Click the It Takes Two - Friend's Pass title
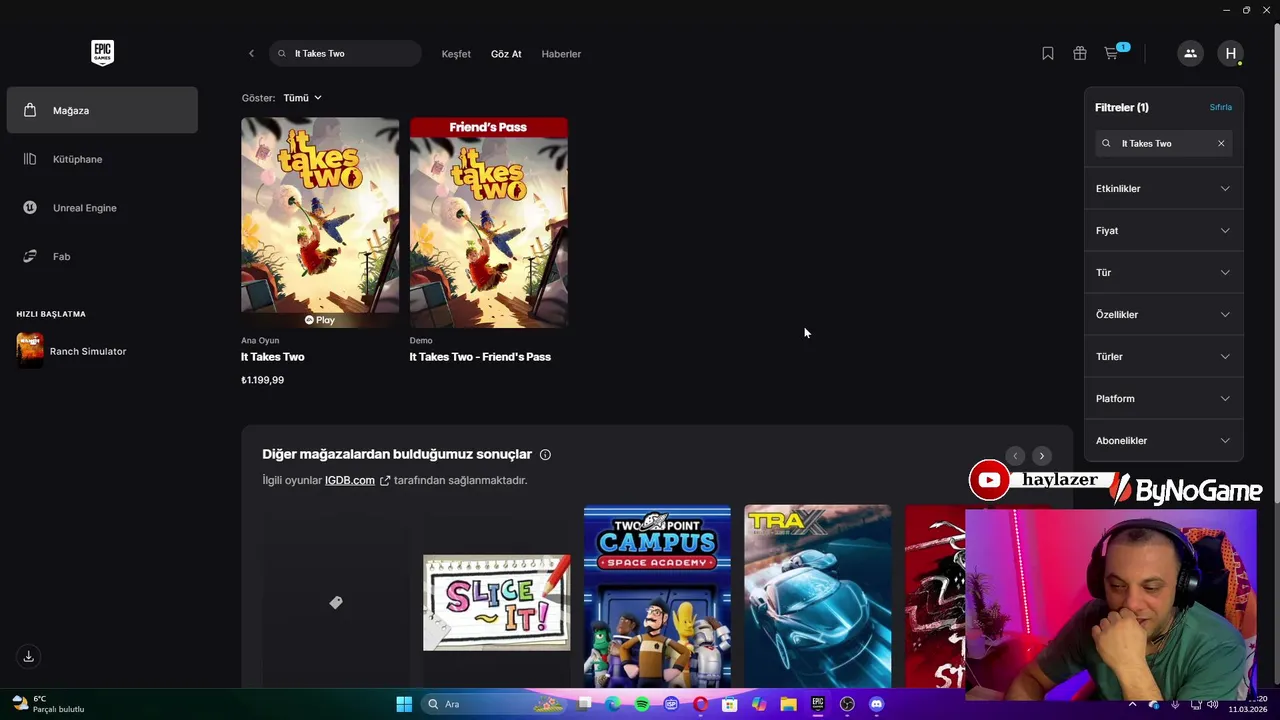This screenshot has width=1280, height=720. 480,357
